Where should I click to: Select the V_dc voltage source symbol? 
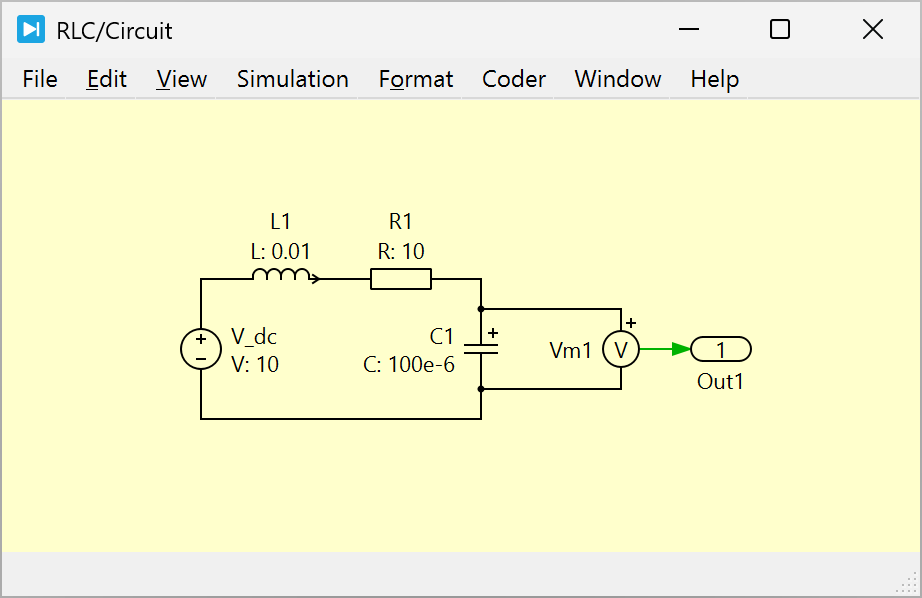point(200,349)
